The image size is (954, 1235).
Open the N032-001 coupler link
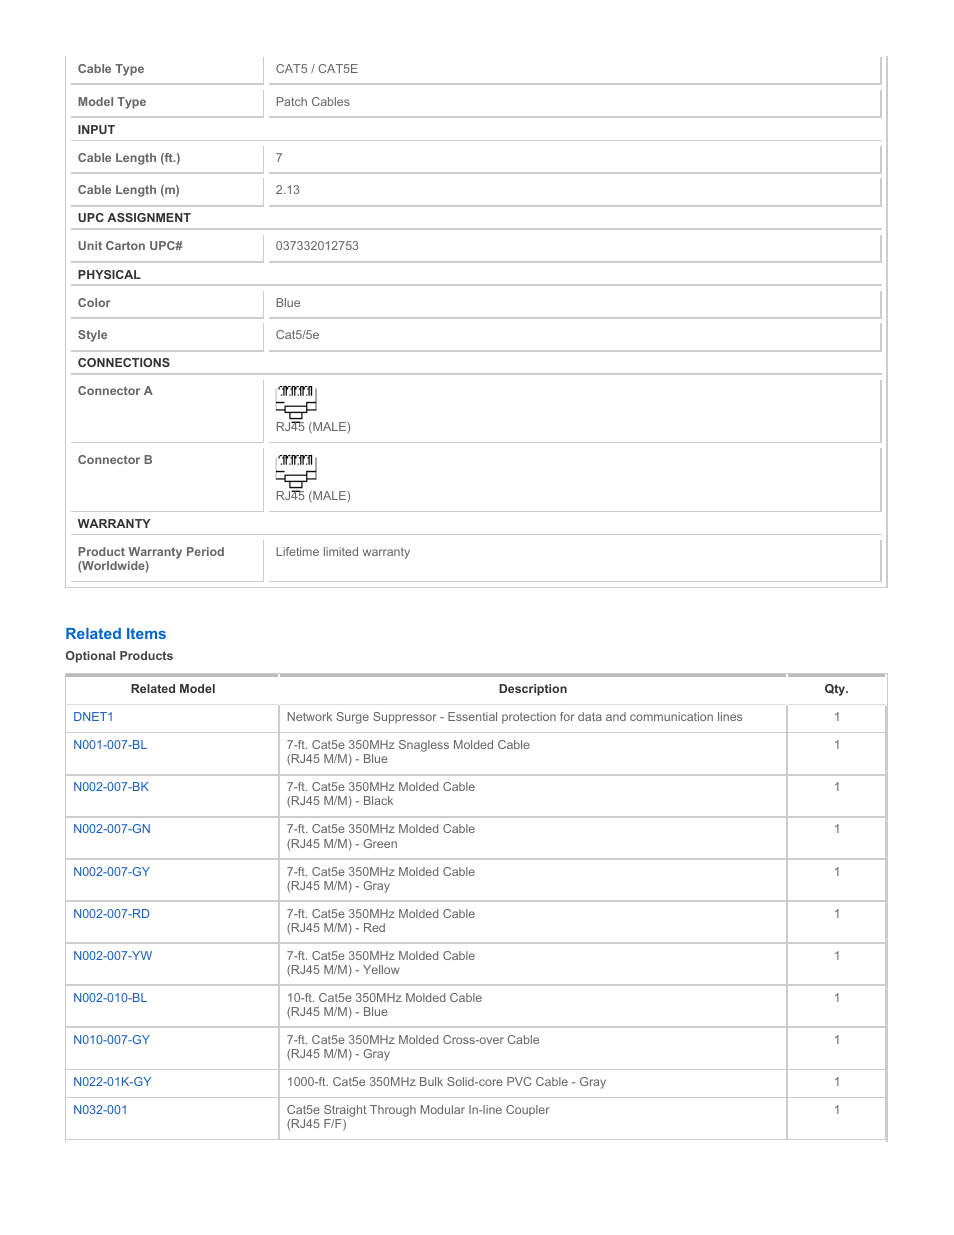point(100,1110)
